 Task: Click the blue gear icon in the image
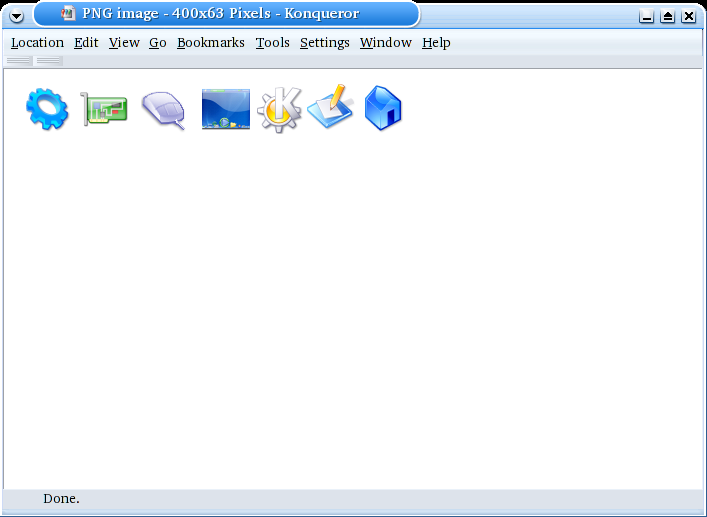click(x=47, y=109)
